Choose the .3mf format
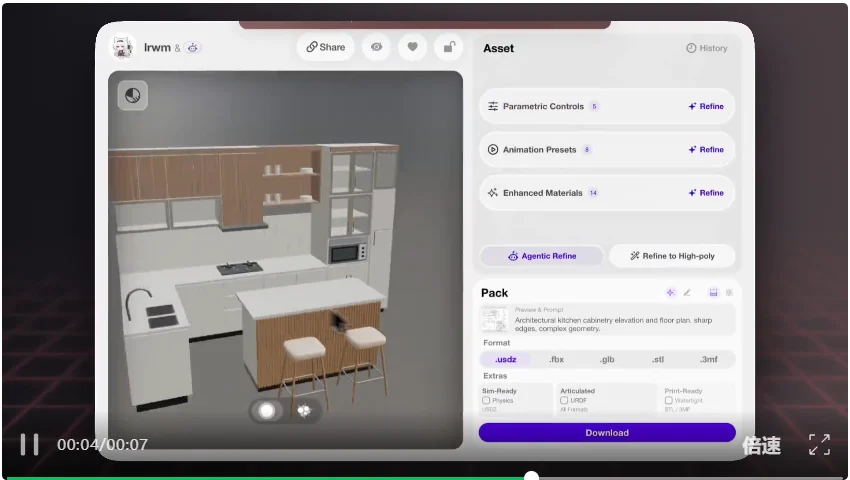850x480 pixels. [709, 360]
